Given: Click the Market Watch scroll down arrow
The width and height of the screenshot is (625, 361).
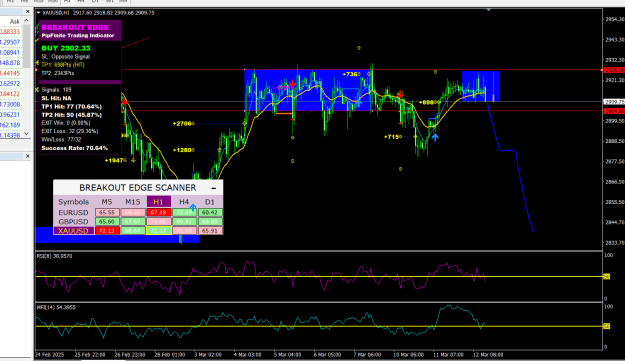Looking at the screenshot, I should tap(26, 134).
